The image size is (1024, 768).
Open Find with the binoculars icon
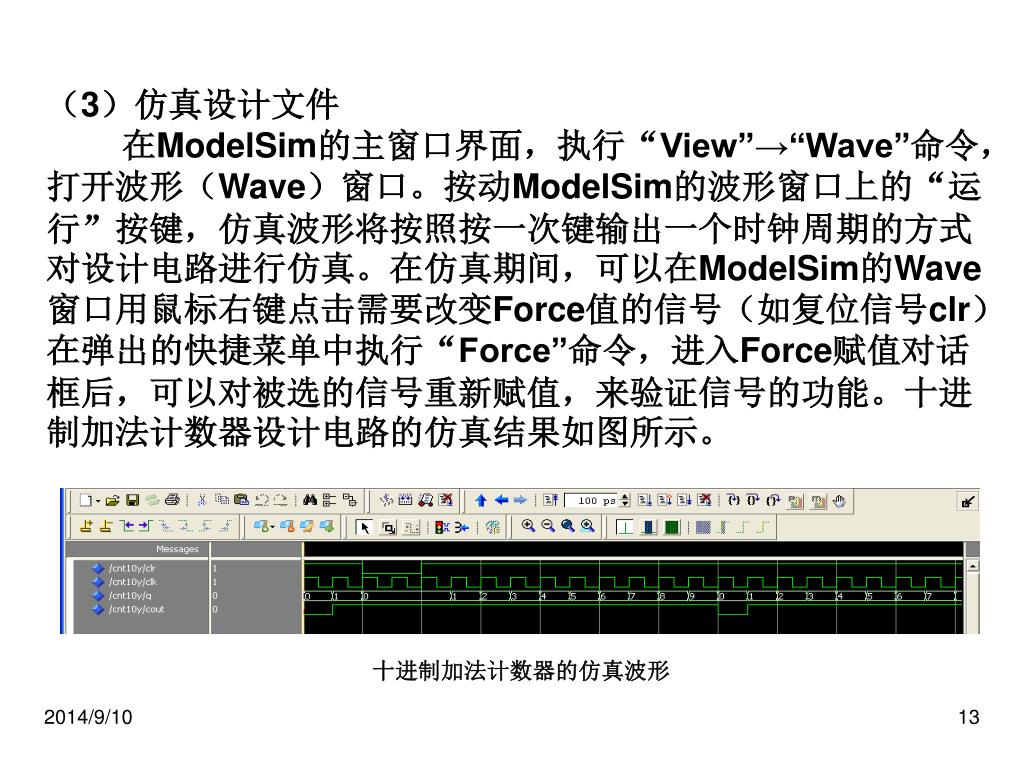click(310, 500)
